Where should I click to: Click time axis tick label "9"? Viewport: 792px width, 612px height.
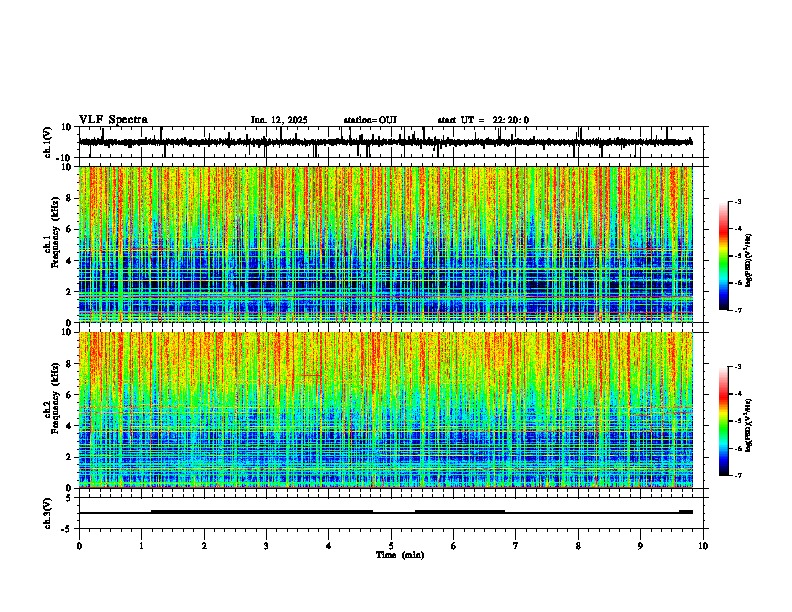[640, 546]
